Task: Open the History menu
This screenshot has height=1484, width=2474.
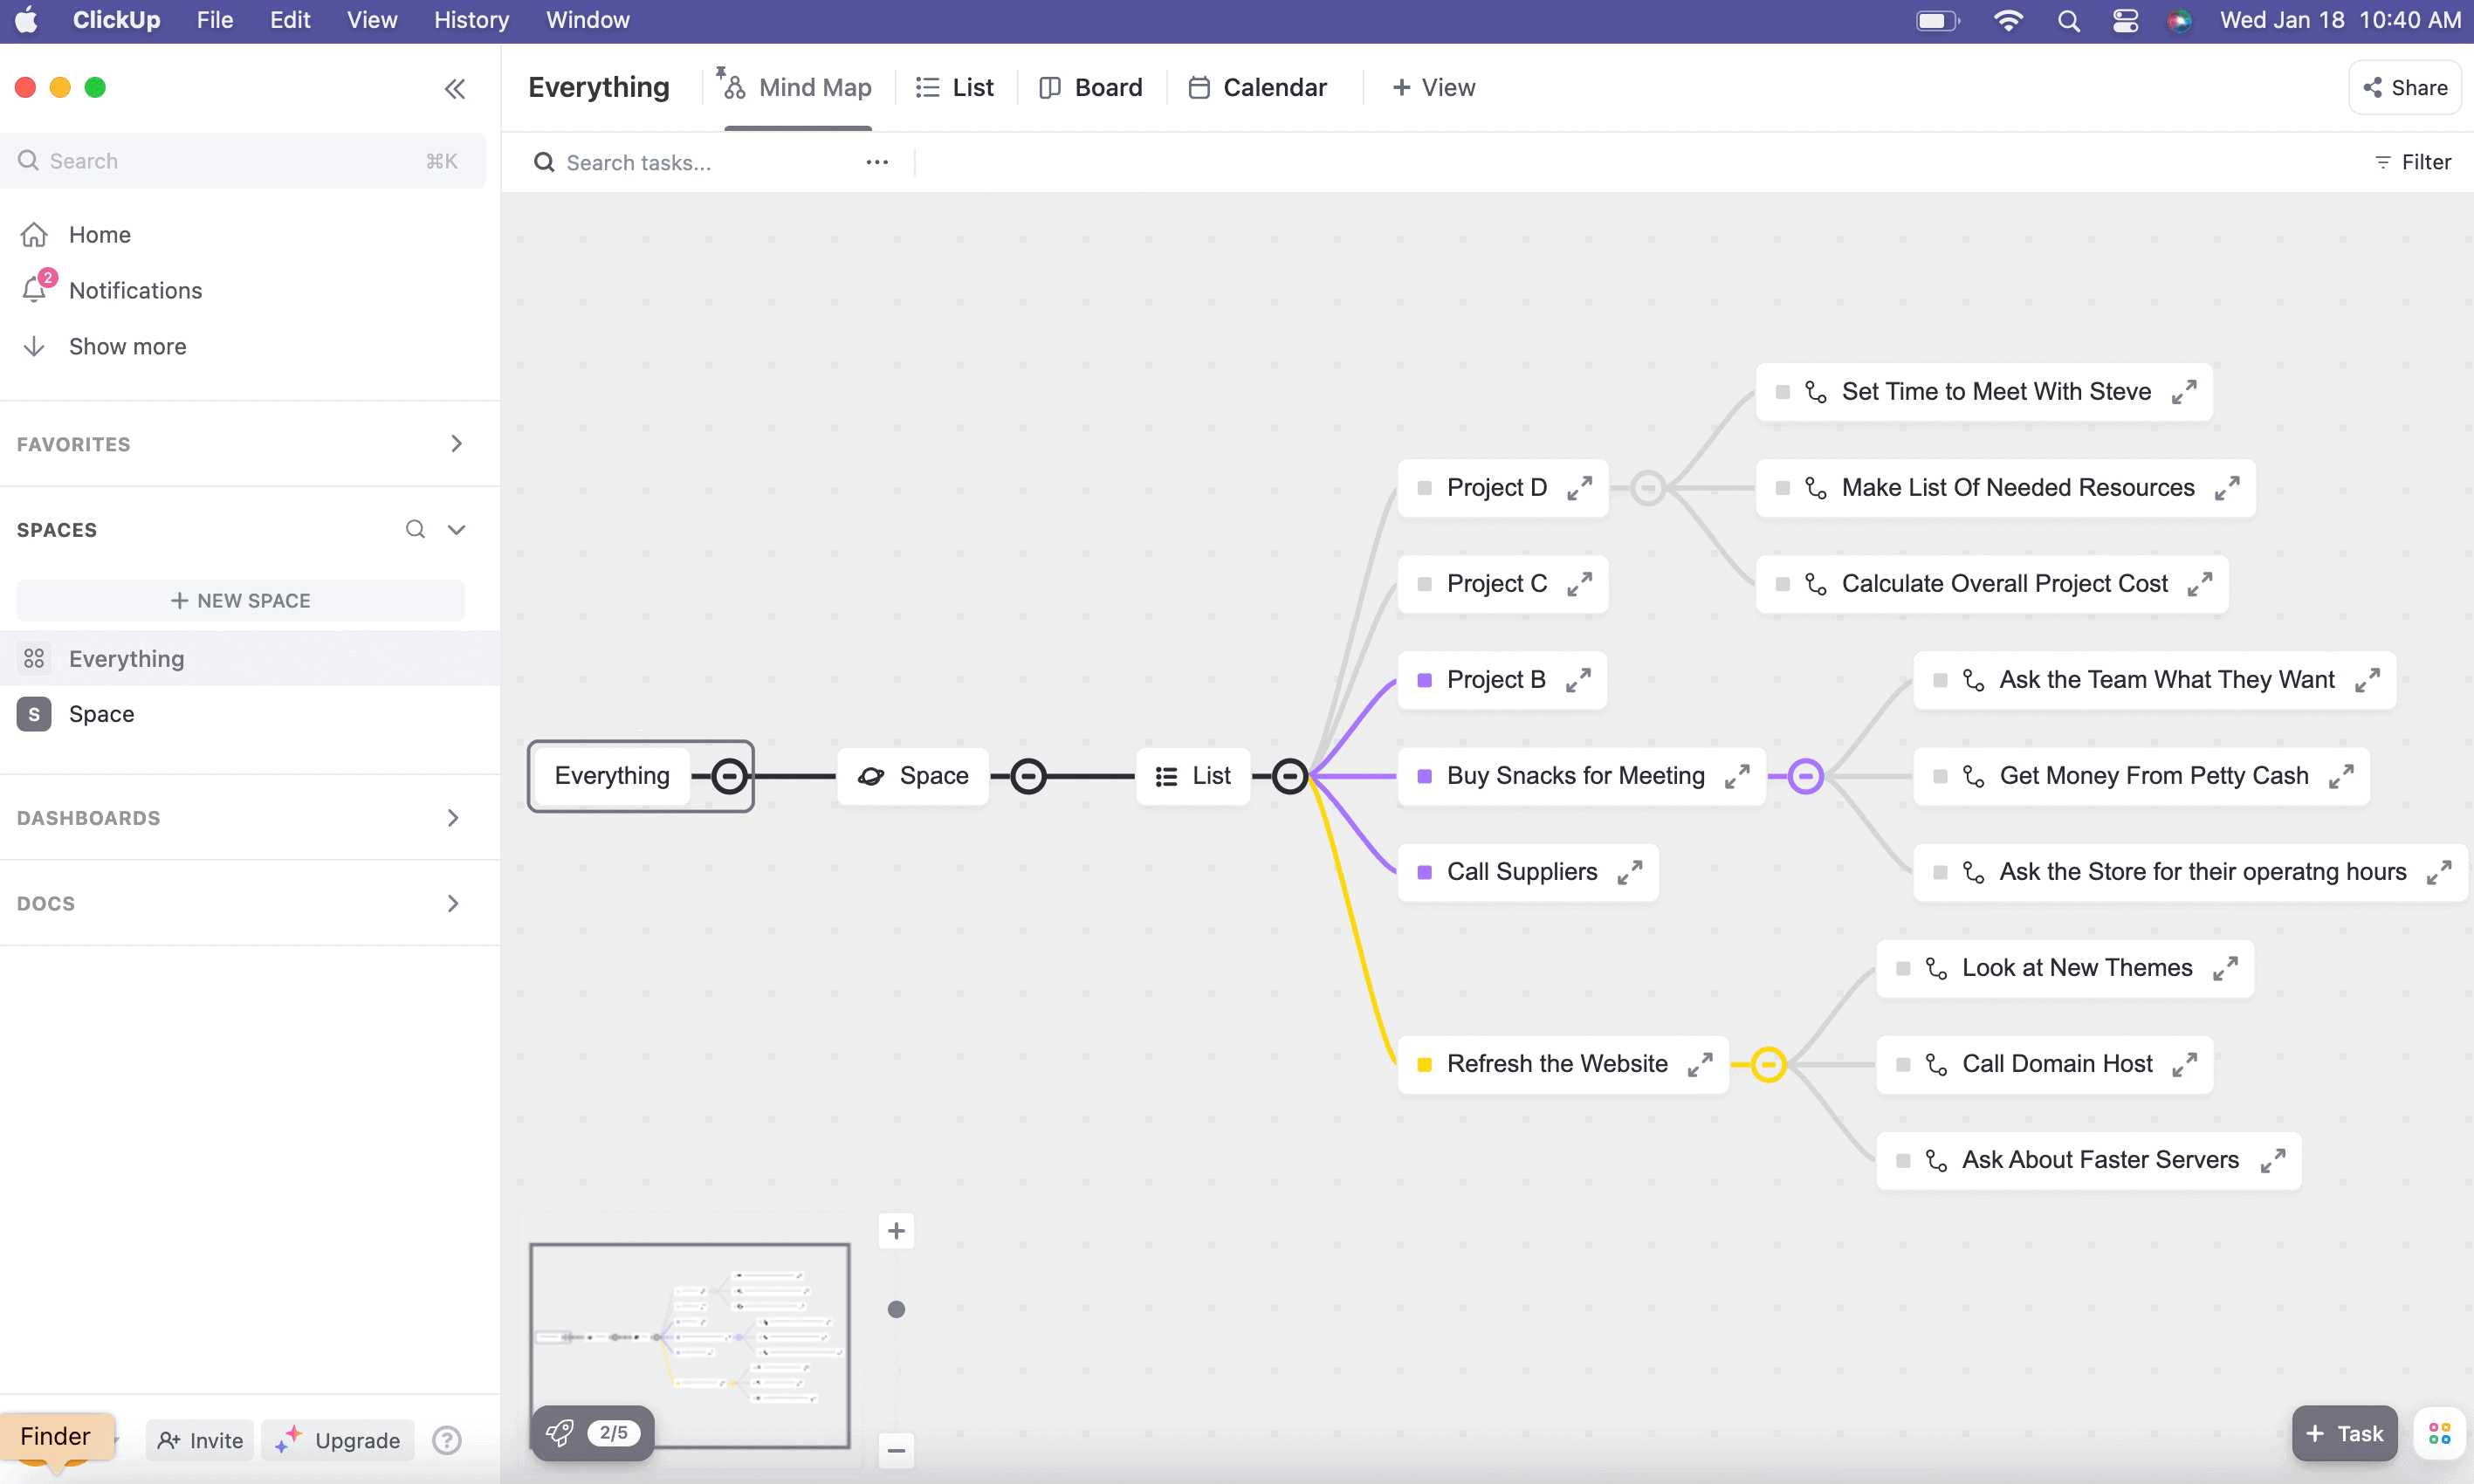Action: coord(471,20)
